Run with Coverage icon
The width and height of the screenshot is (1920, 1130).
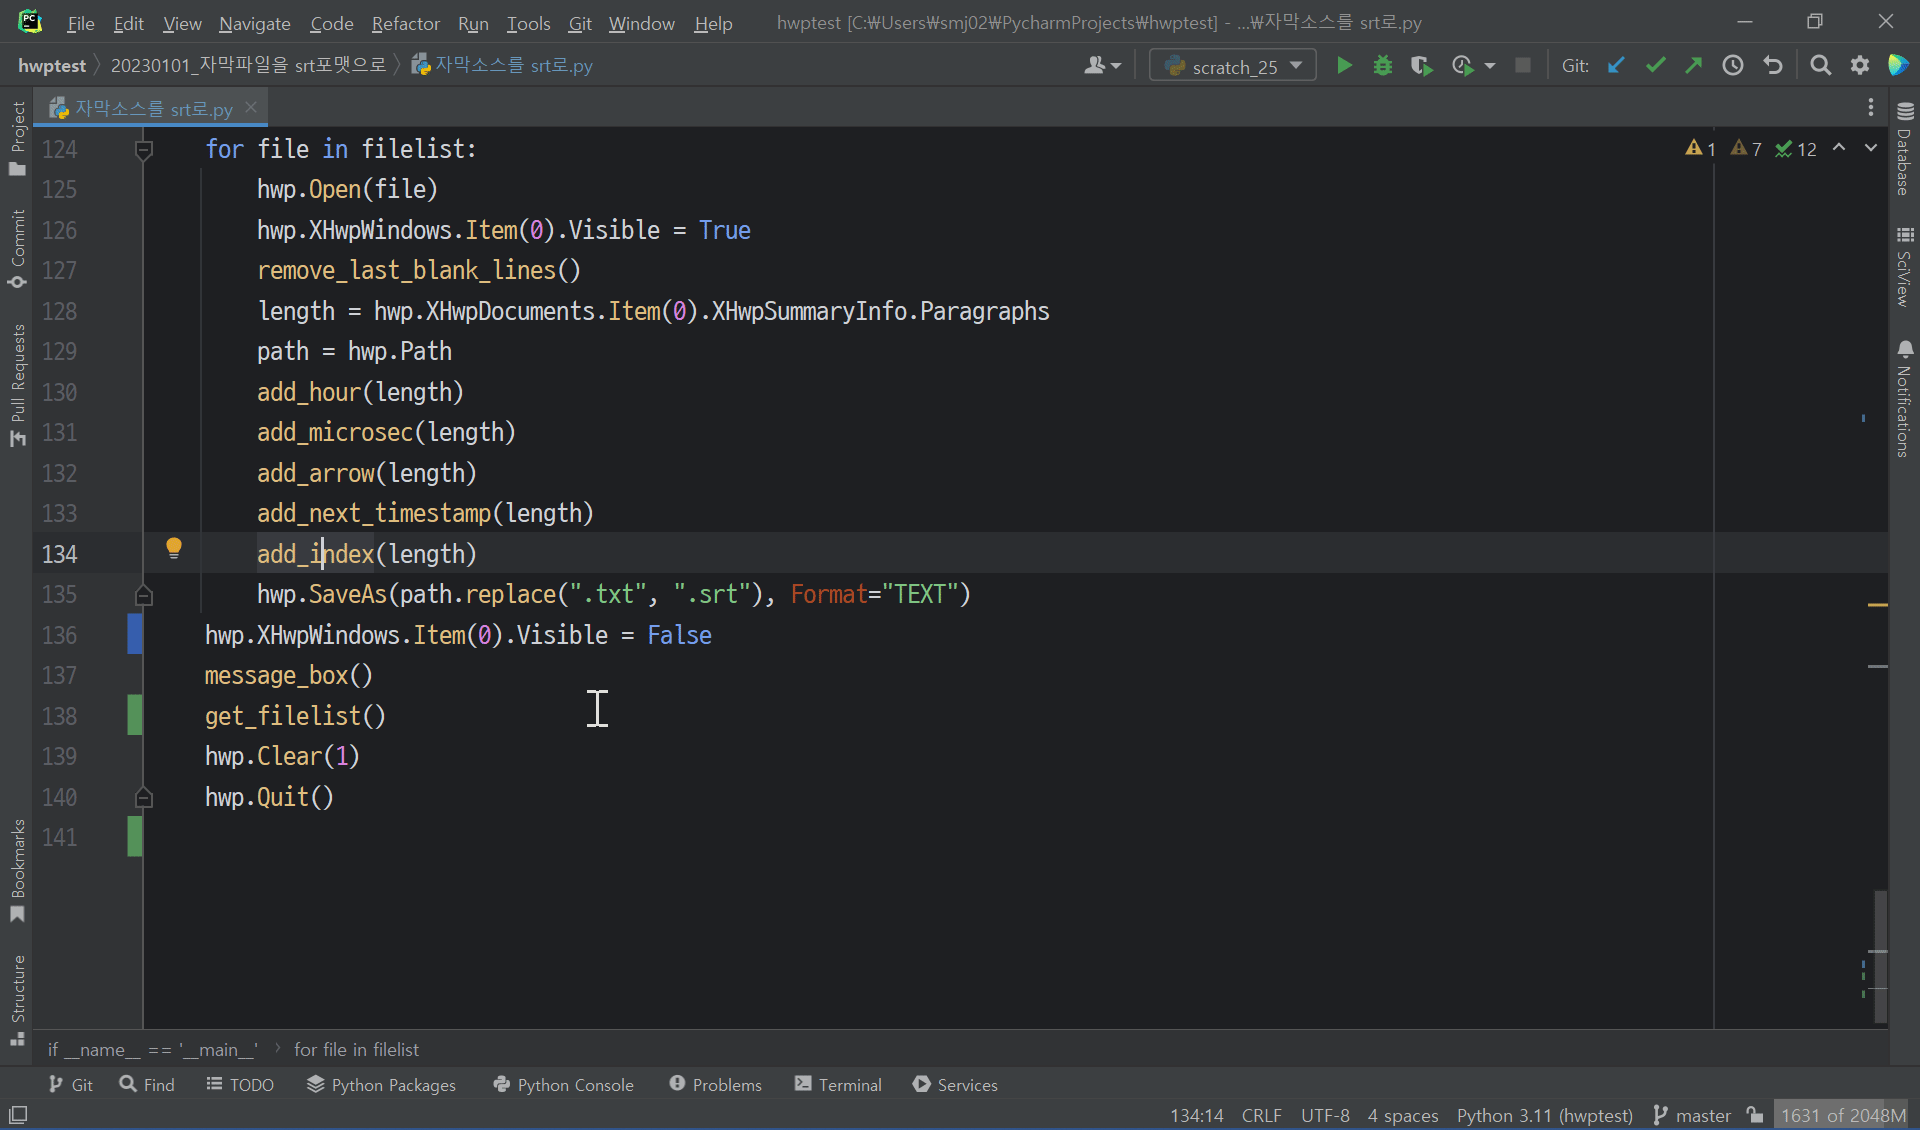tap(1421, 66)
